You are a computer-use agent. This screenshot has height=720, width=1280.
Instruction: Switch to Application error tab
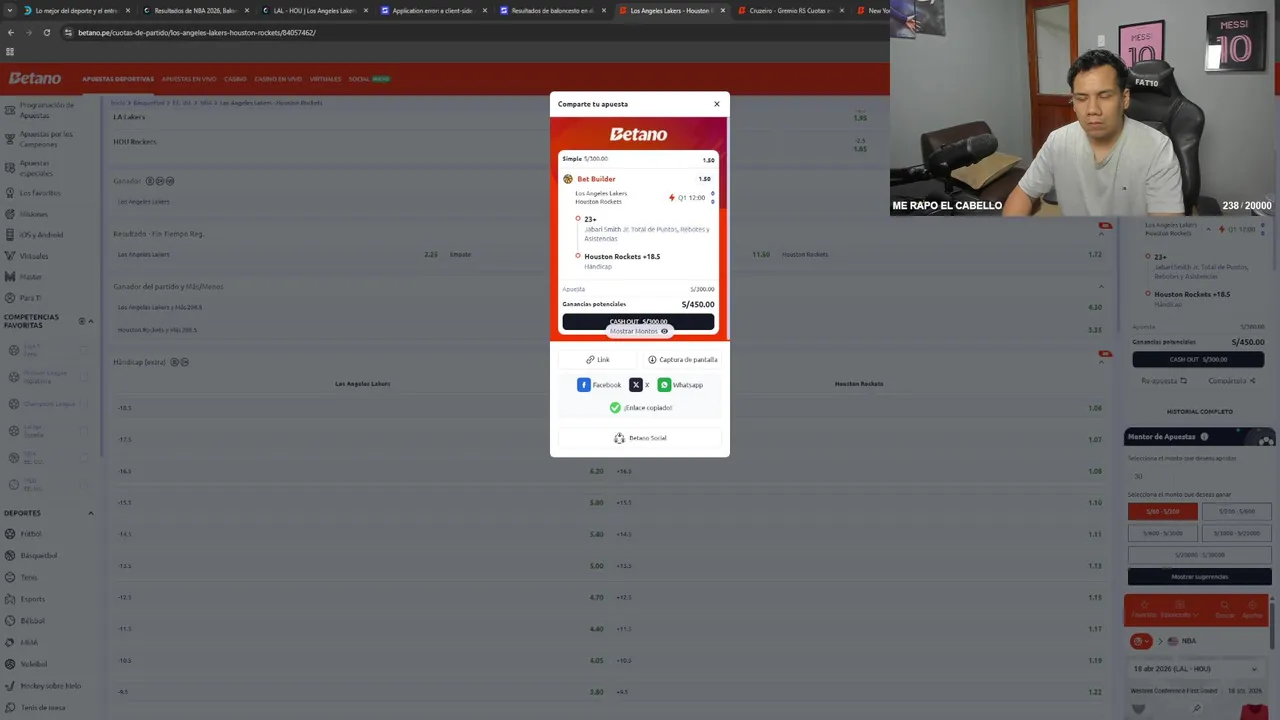click(x=431, y=10)
